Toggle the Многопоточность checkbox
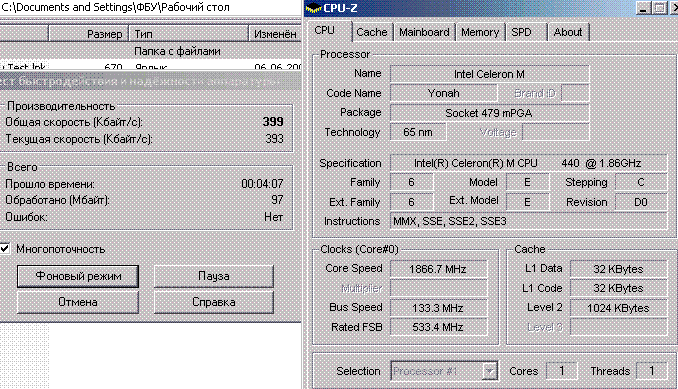This screenshot has width=678, height=389. 5,249
